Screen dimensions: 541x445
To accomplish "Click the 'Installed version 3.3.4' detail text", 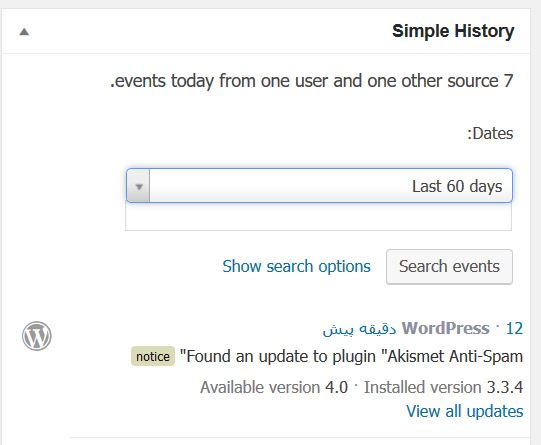I will 444,387.
